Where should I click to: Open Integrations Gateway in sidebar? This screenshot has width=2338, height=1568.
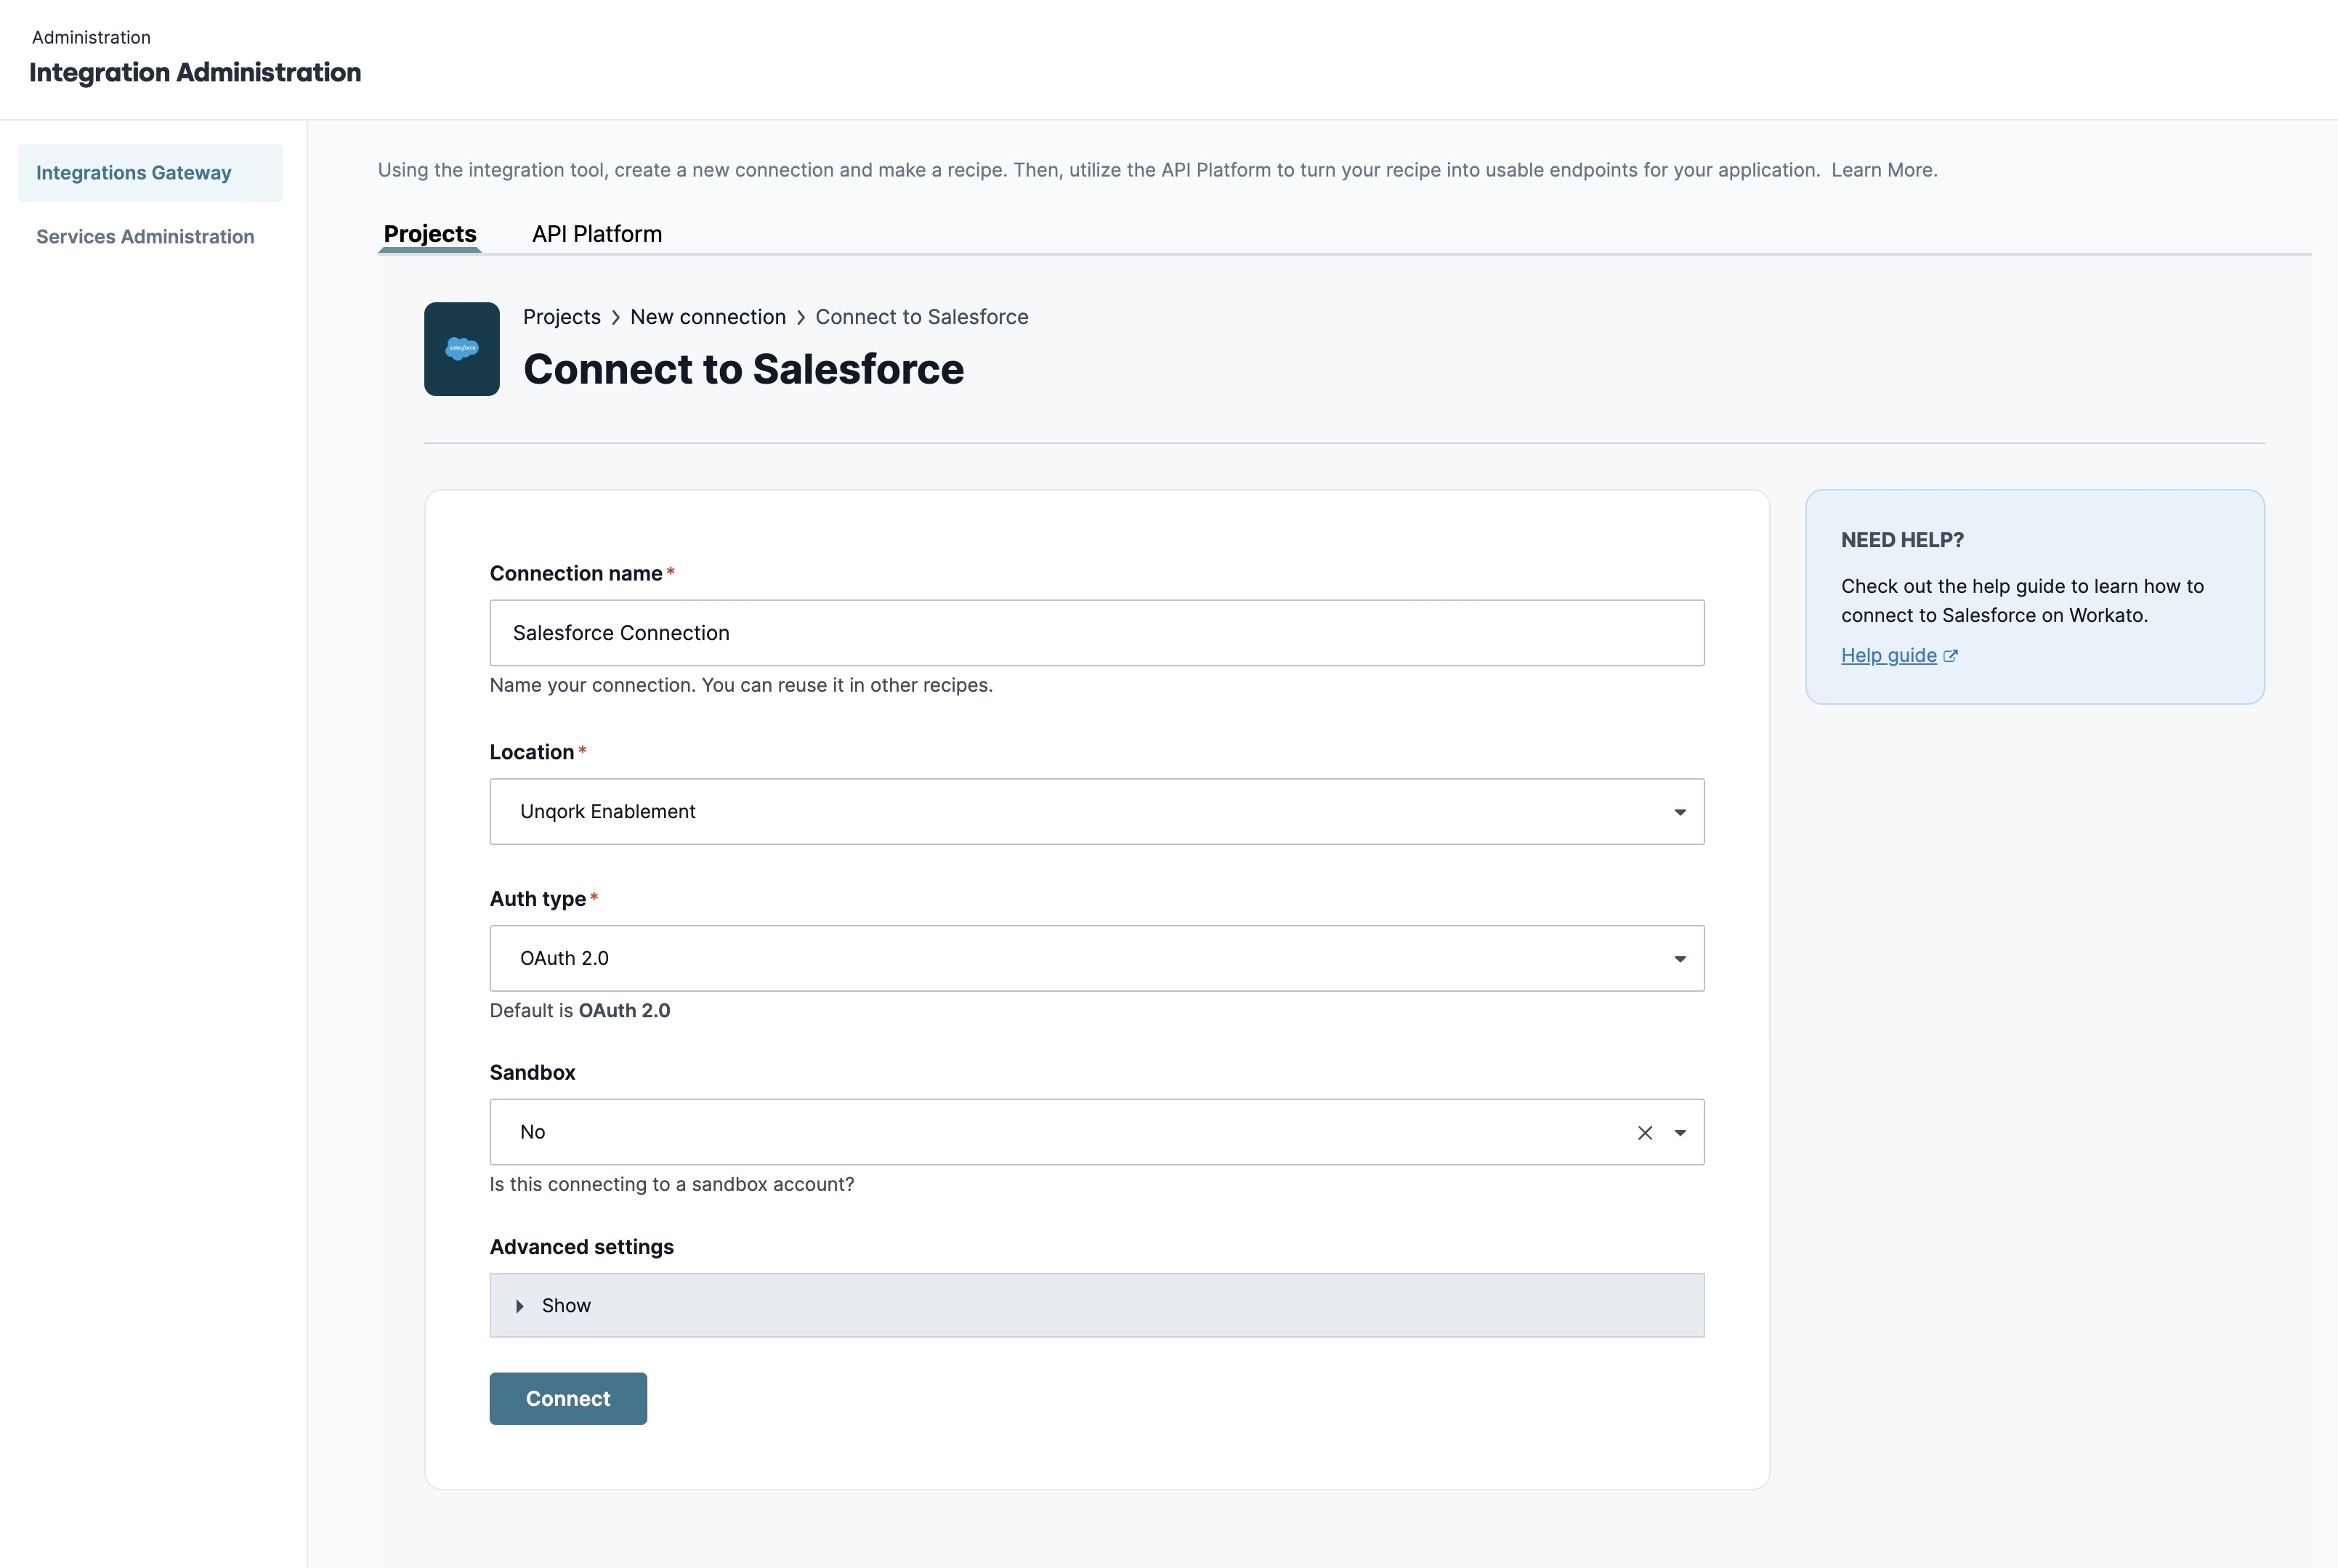tap(150, 173)
